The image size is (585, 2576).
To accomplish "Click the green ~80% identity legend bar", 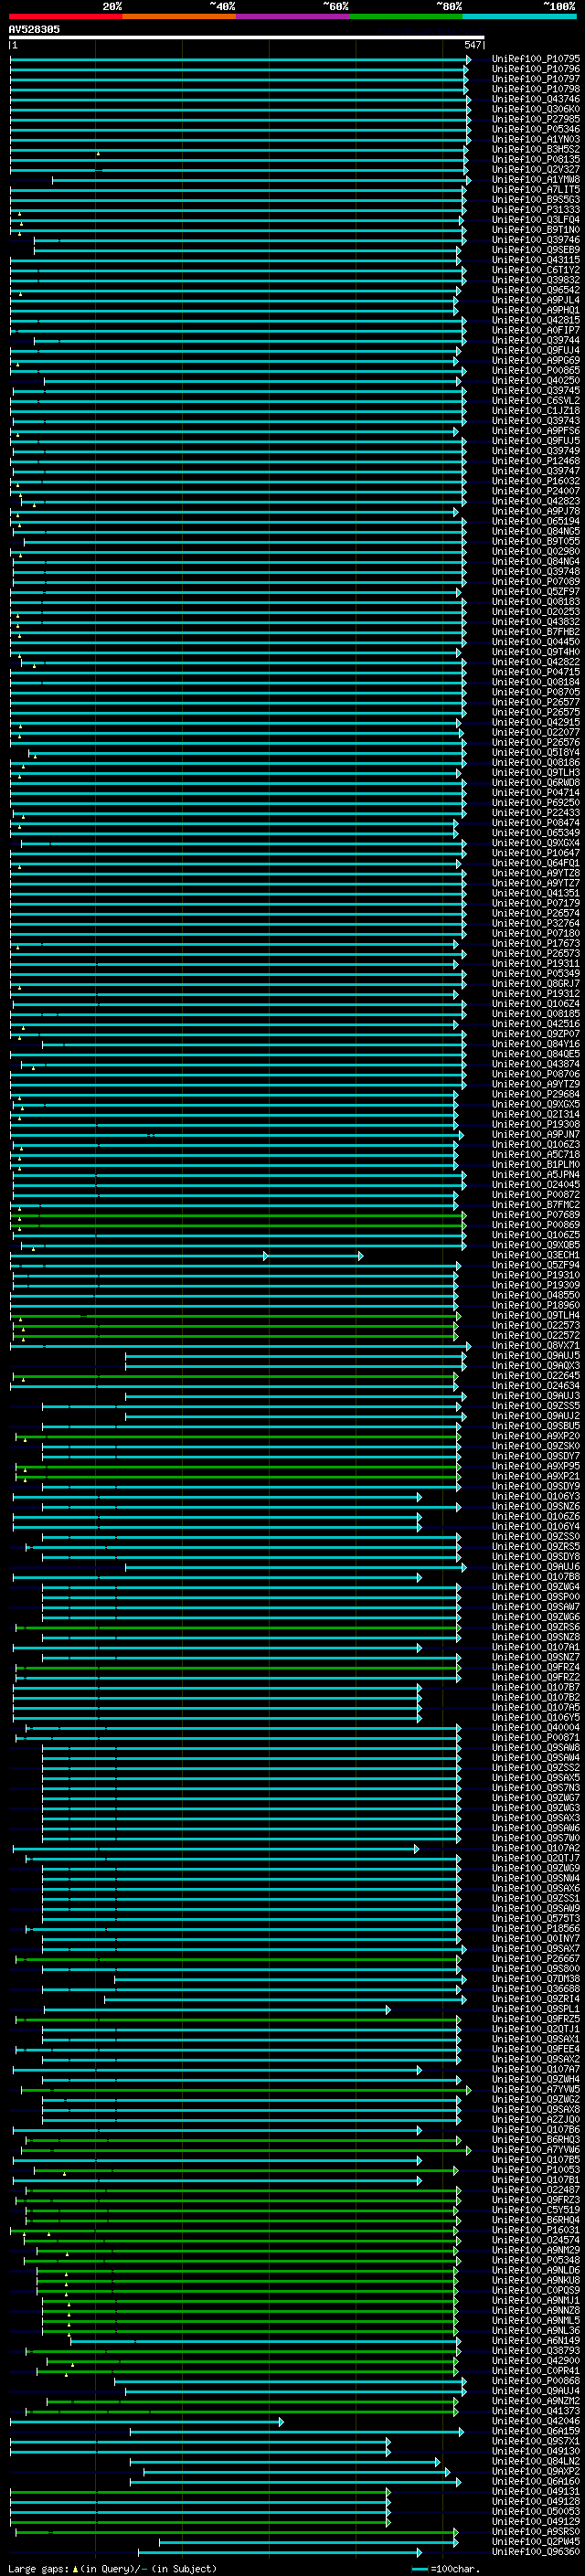I will pyautogui.click(x=405, y=16).
